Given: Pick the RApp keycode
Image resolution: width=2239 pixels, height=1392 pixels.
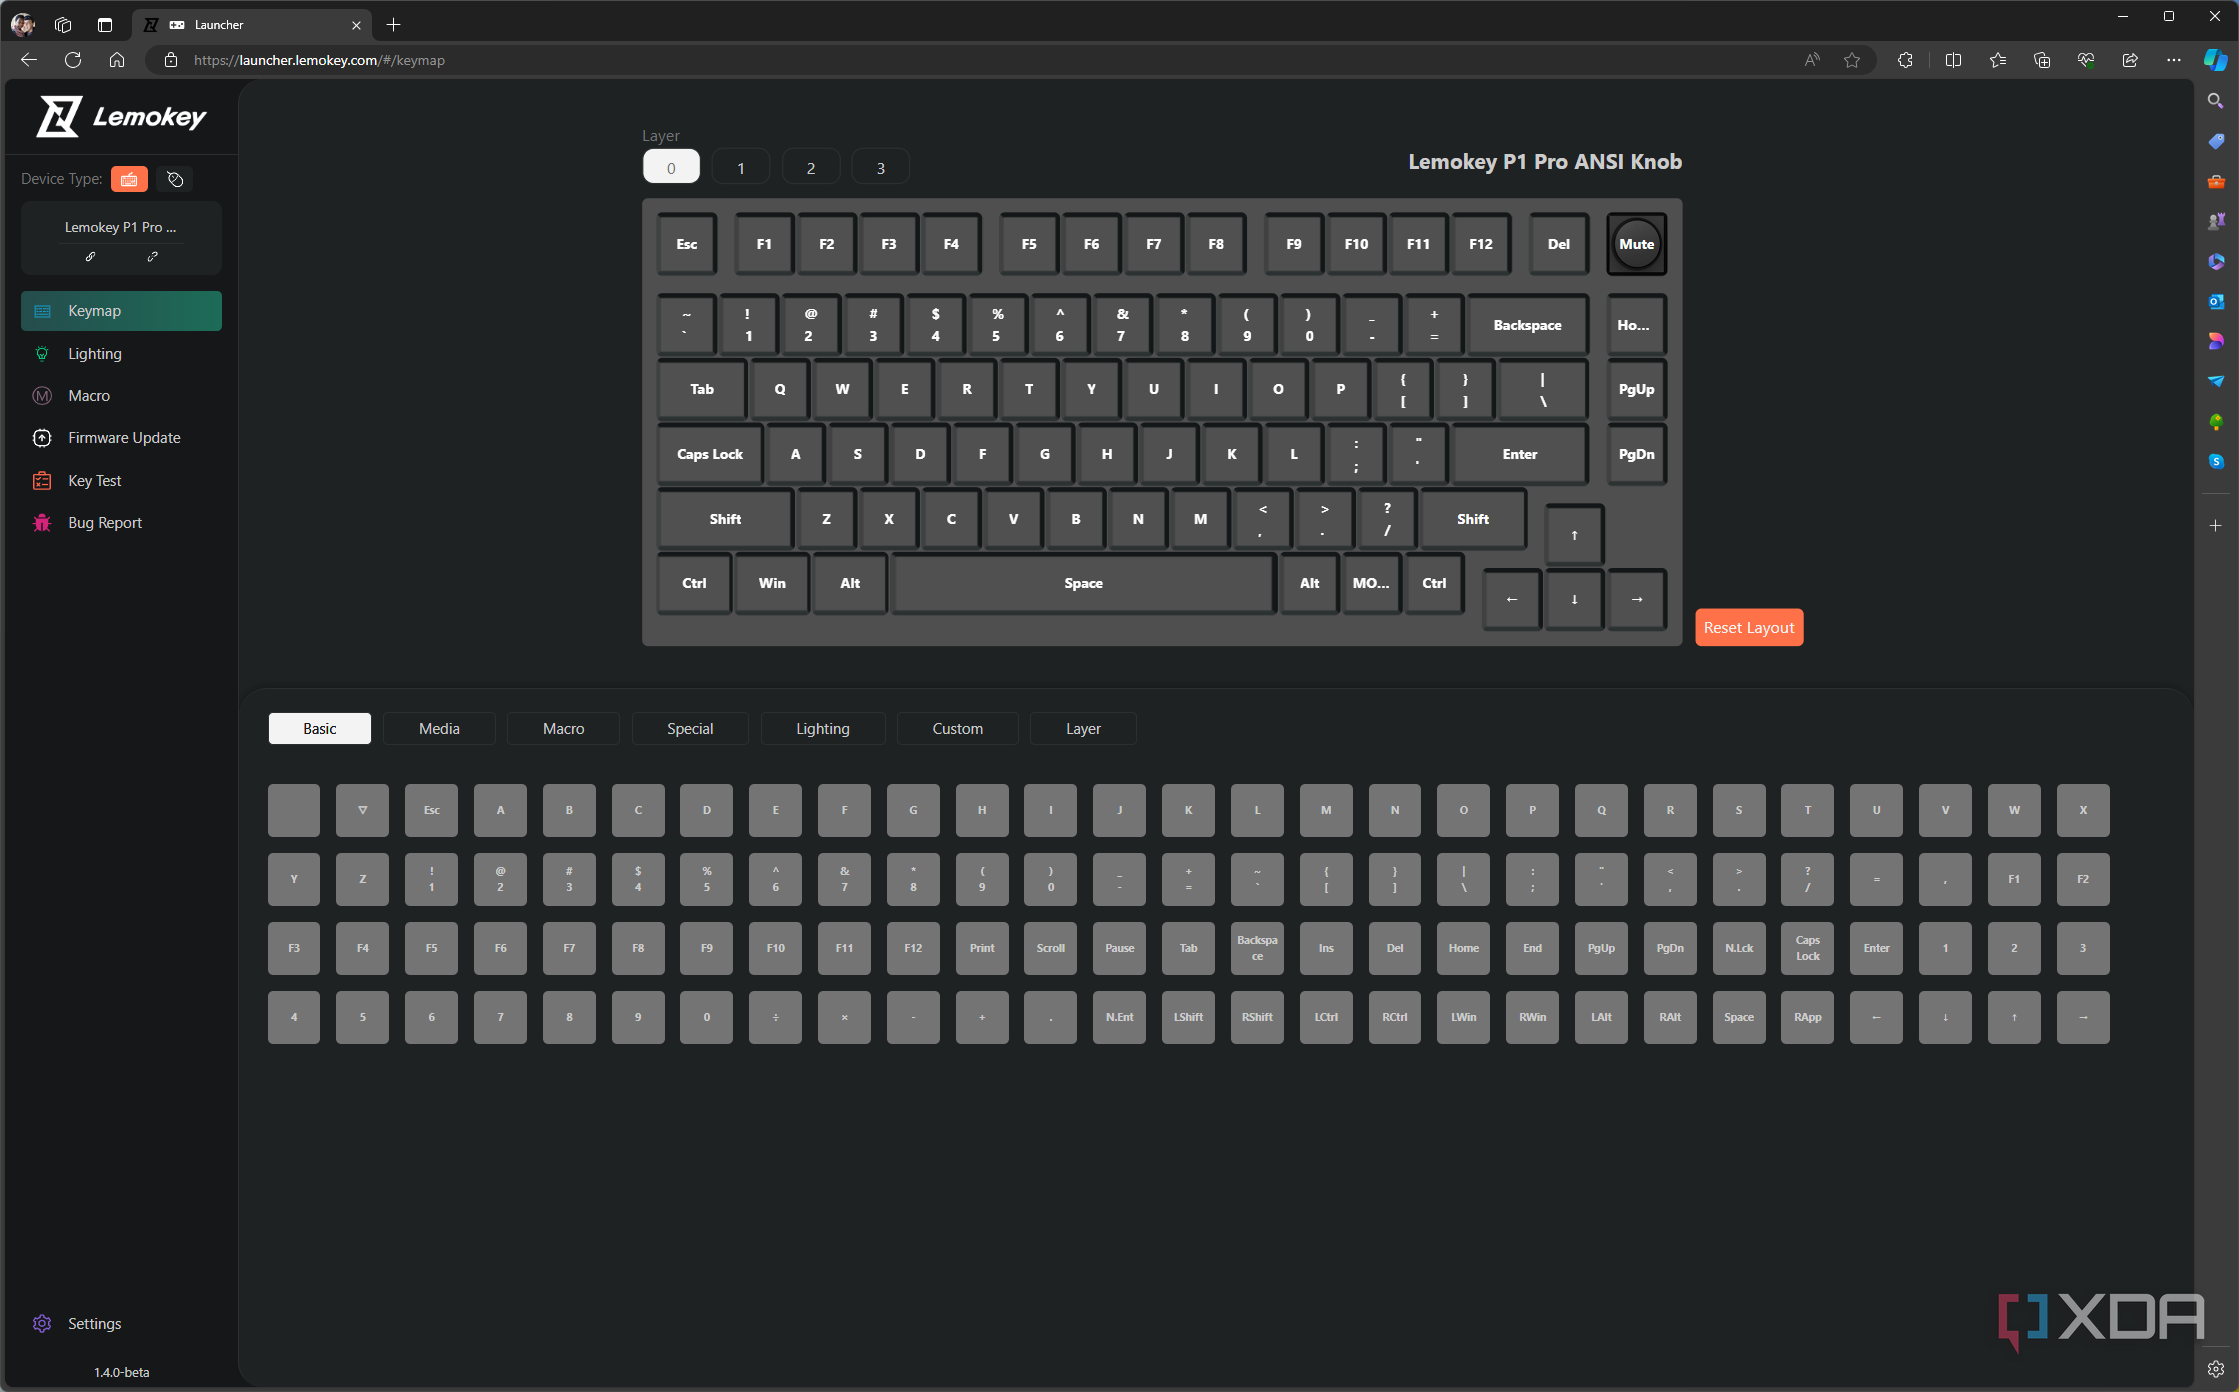Looking at the screenshot, I should click(x=1808, y=1017).
